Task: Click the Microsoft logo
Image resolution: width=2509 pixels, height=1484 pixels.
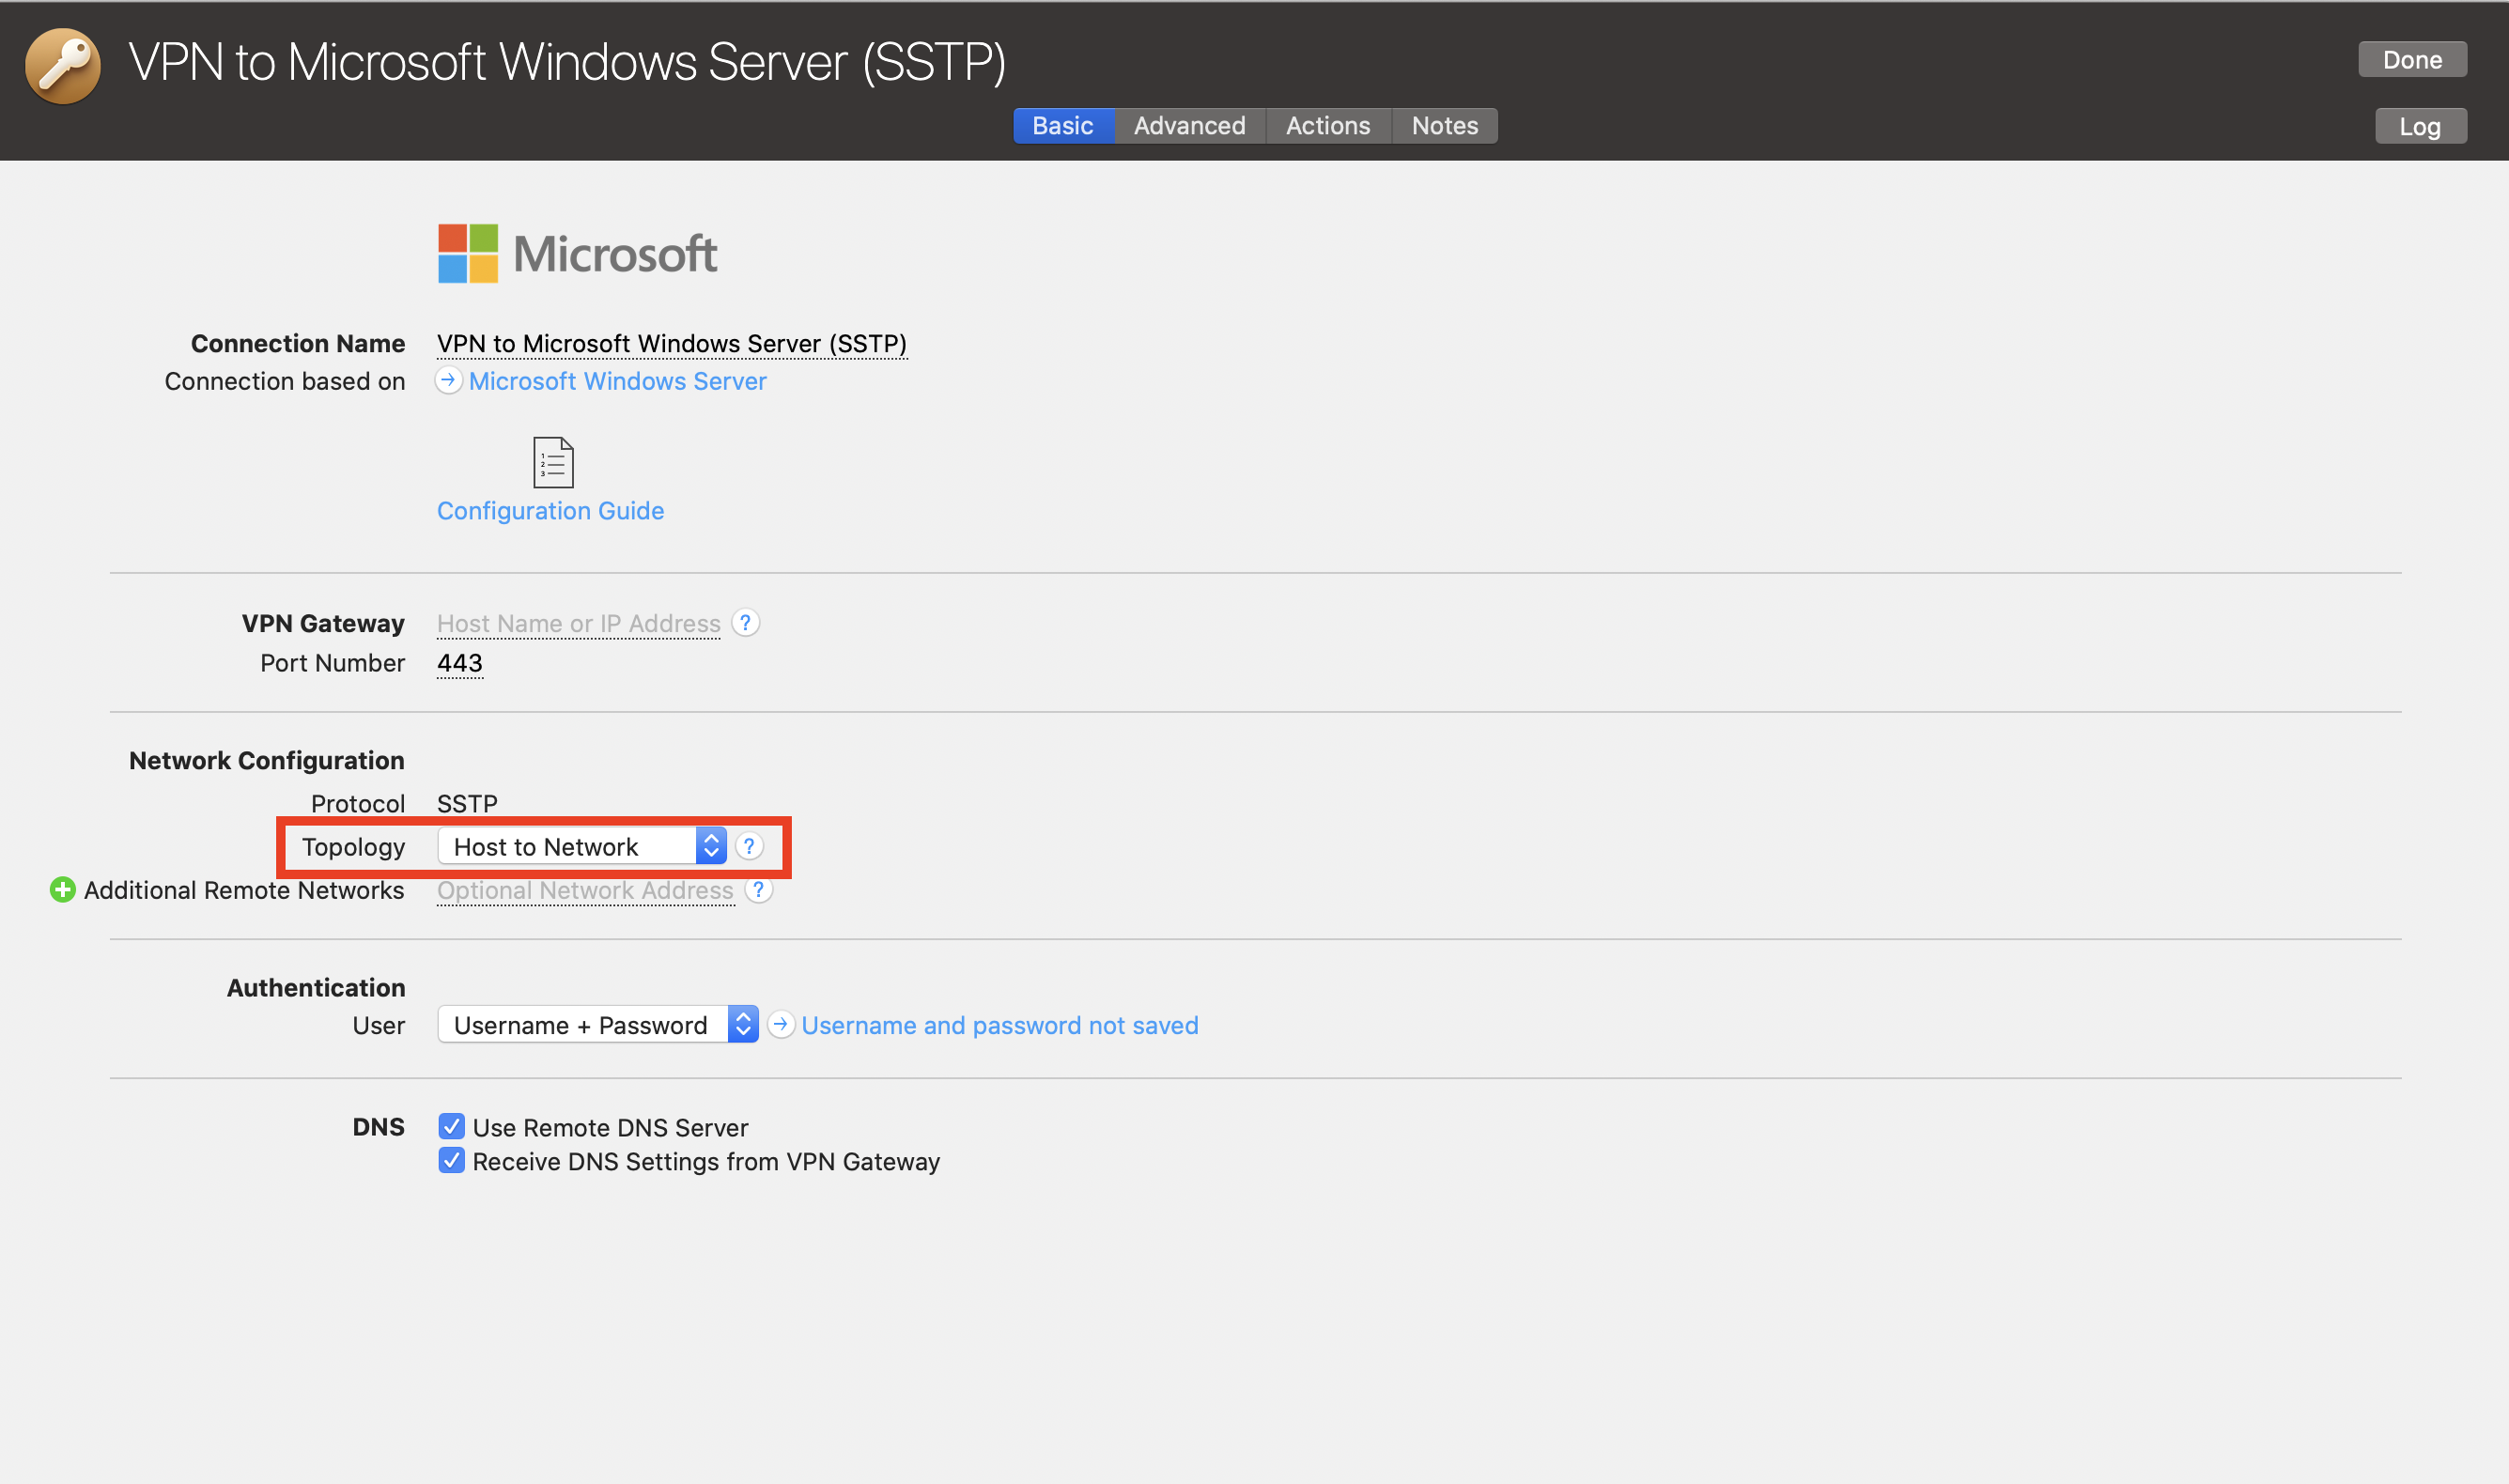Action: point(577,253)
